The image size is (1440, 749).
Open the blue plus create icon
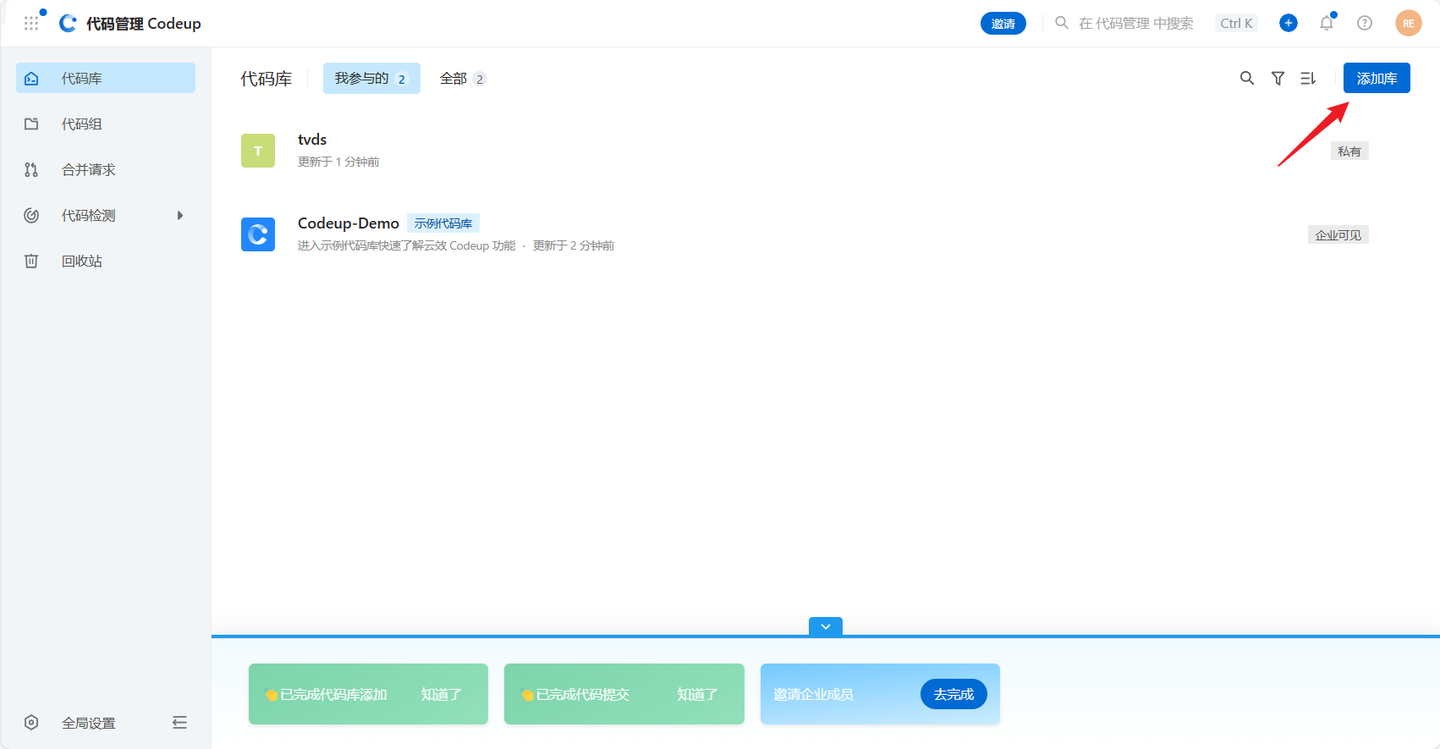pyautogui.click(x=1288, y=23)
